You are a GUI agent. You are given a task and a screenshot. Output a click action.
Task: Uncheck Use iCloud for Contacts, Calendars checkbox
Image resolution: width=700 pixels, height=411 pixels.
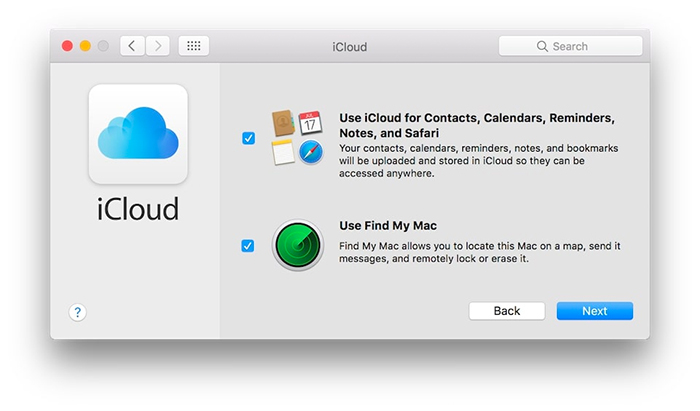(x=248, y=138)
